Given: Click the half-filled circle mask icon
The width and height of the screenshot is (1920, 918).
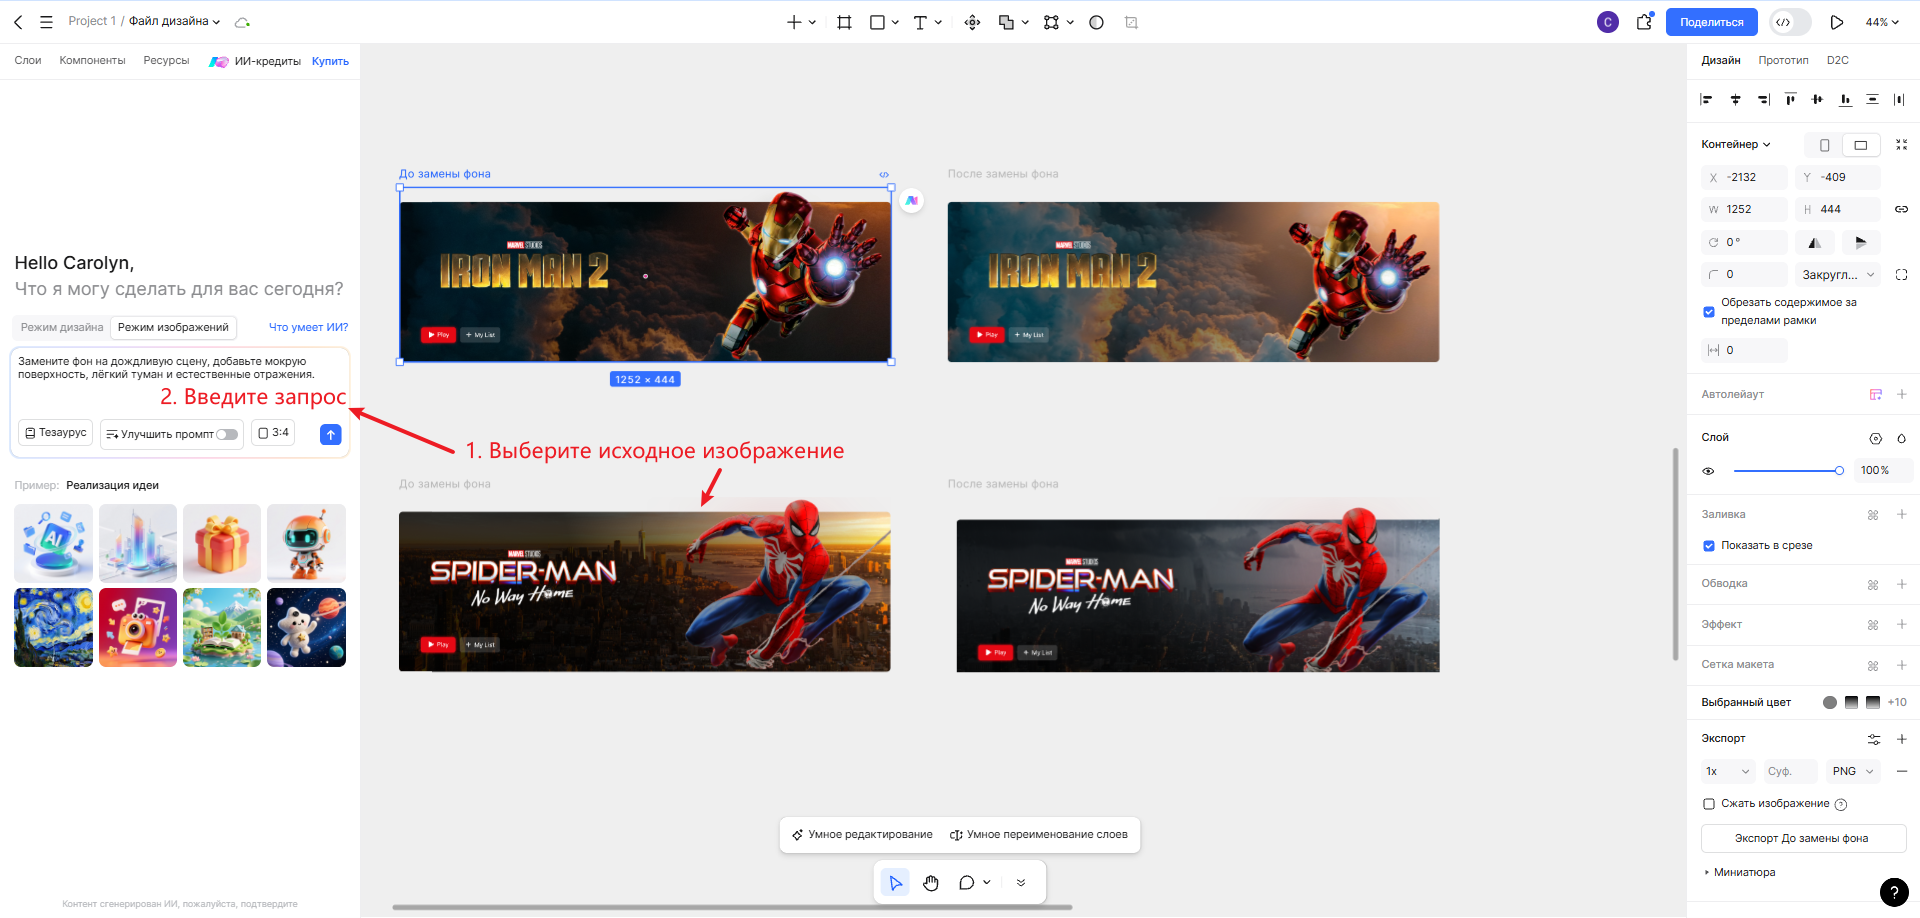Looking at the screenshot, I should [1096, 22].
